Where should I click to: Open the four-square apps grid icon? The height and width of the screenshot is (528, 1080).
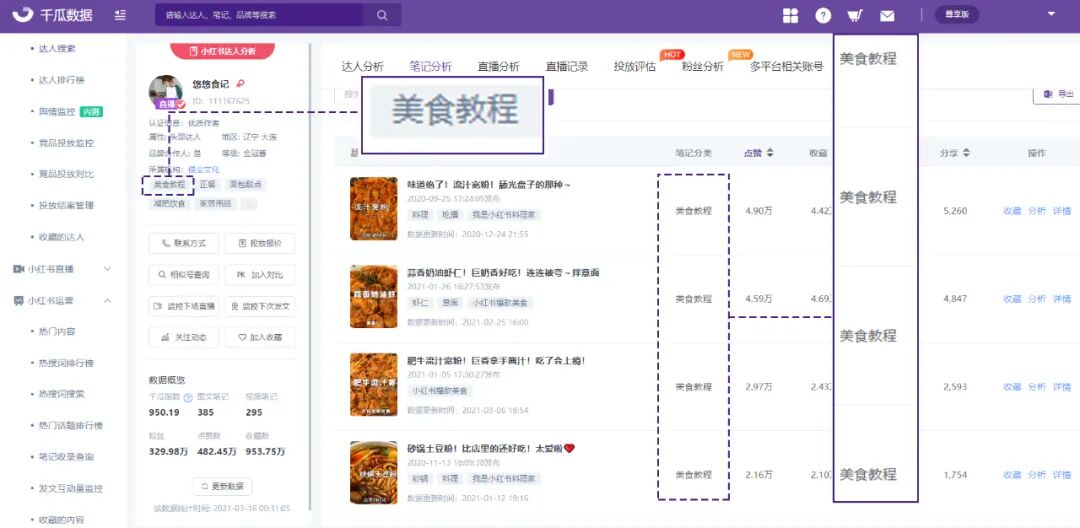790,15
